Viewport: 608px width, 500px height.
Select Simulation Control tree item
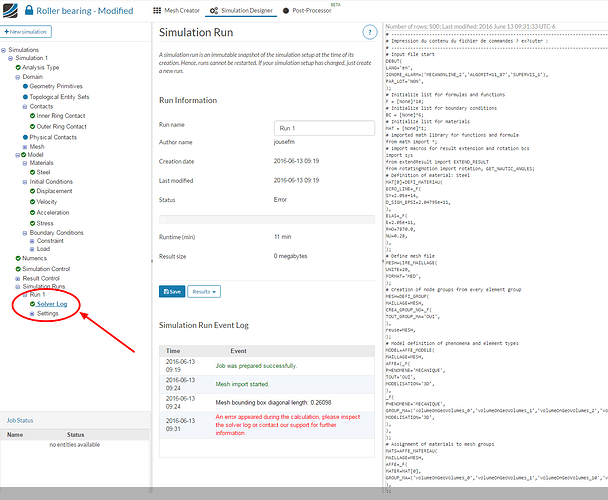coord(46,269)
